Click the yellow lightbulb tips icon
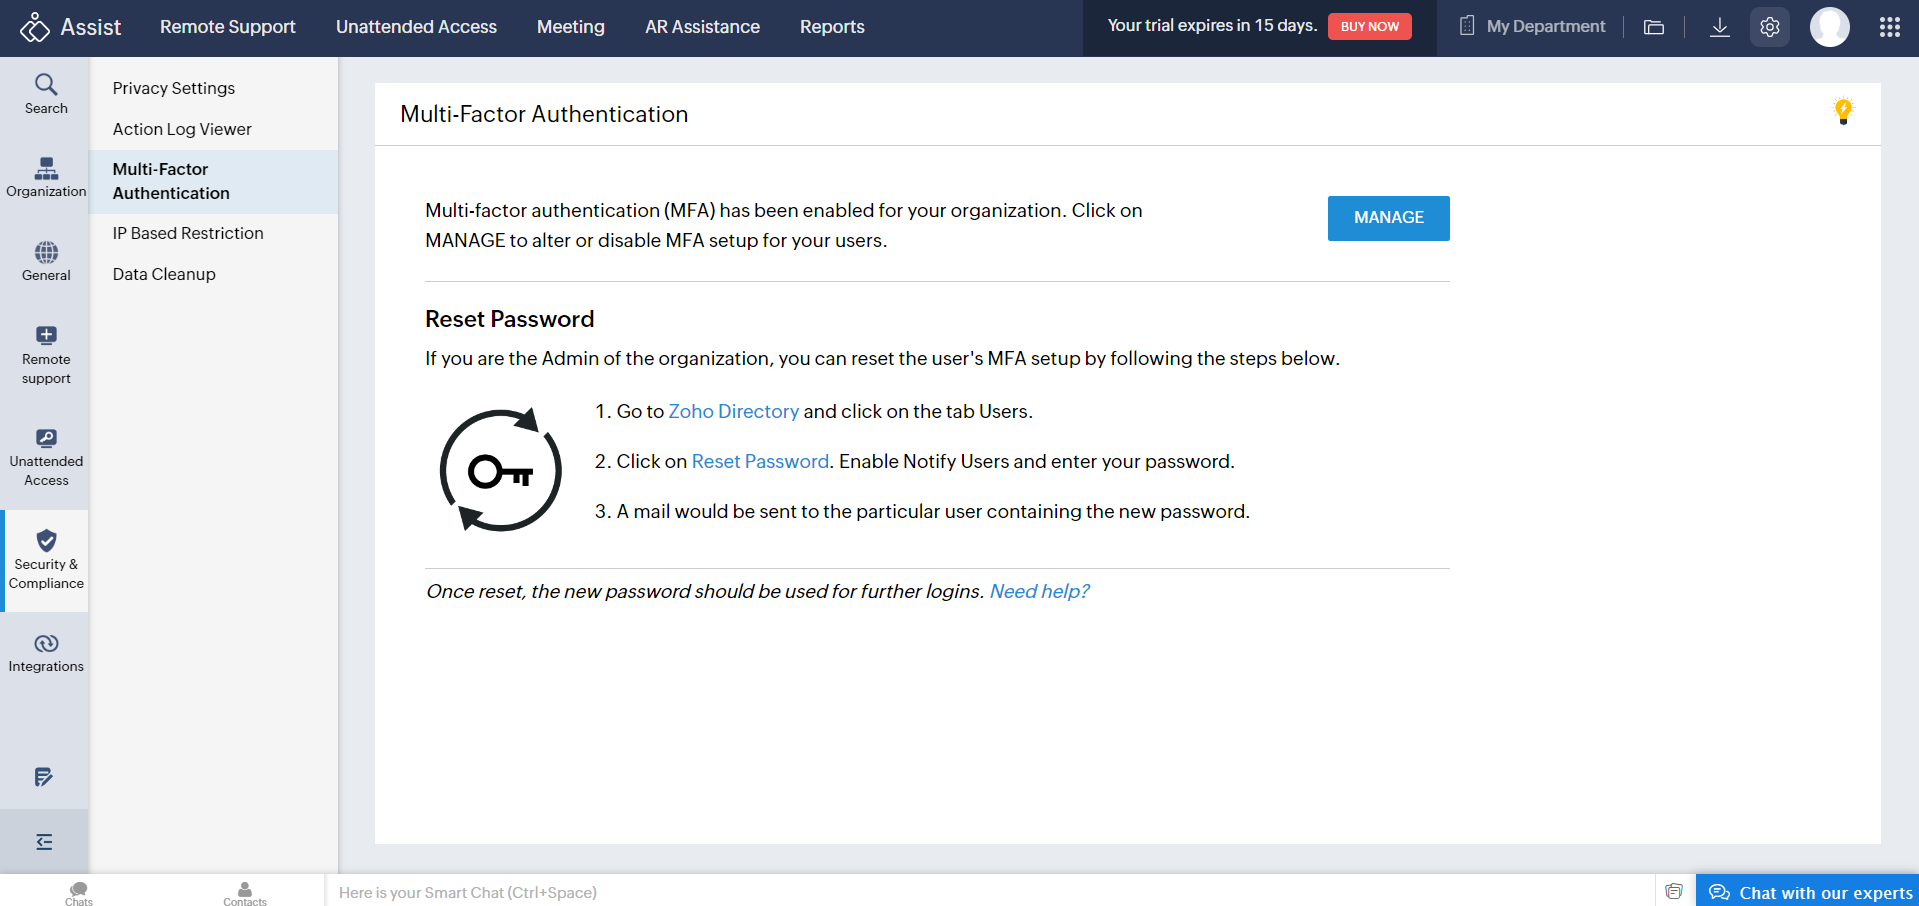Viewport: 1919px width, 906px height. click(x=1843, y=111)
